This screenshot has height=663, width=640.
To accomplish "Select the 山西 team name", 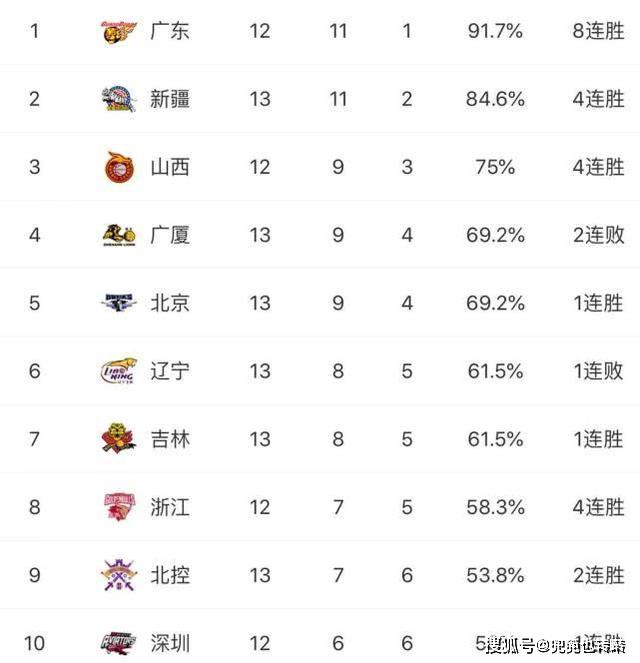I will [170, 167].
